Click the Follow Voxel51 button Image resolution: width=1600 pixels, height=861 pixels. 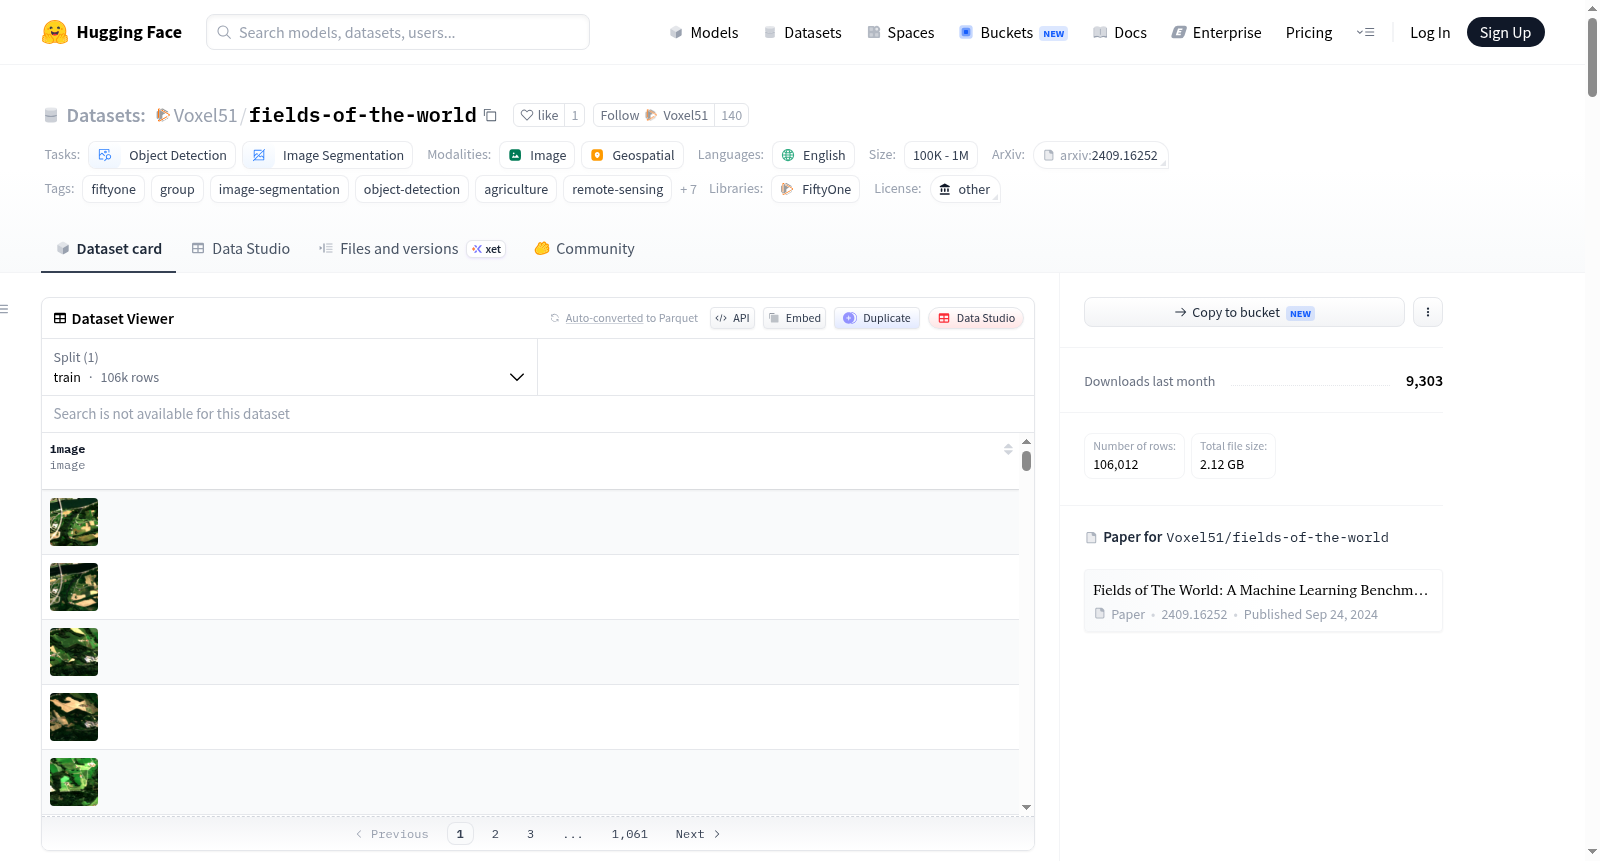click(654, 115)
